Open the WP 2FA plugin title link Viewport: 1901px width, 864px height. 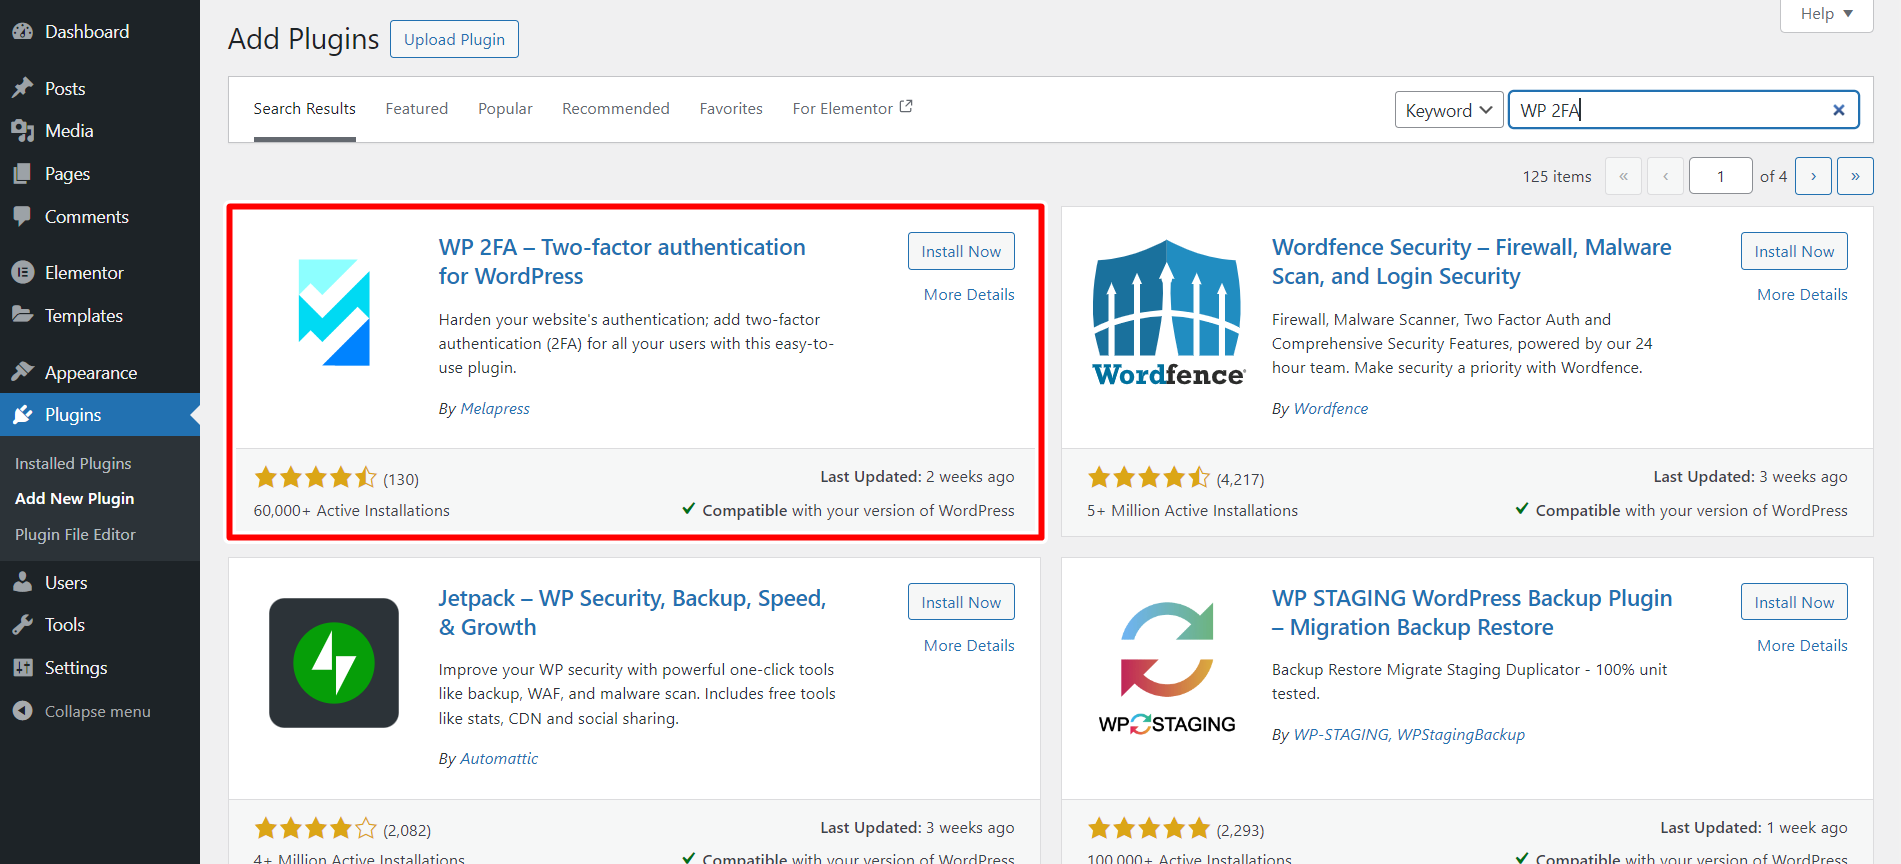pos(622,262)
